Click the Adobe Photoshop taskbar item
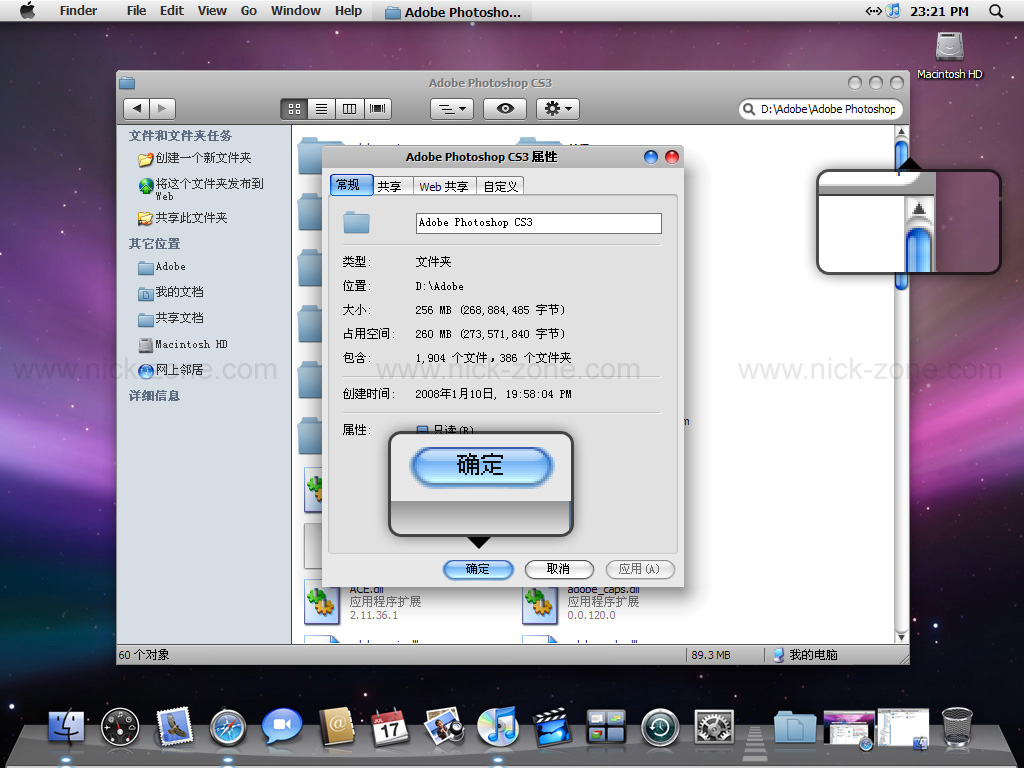Image resolution: width=1024 pixels, height=768 pixels. 453,12
